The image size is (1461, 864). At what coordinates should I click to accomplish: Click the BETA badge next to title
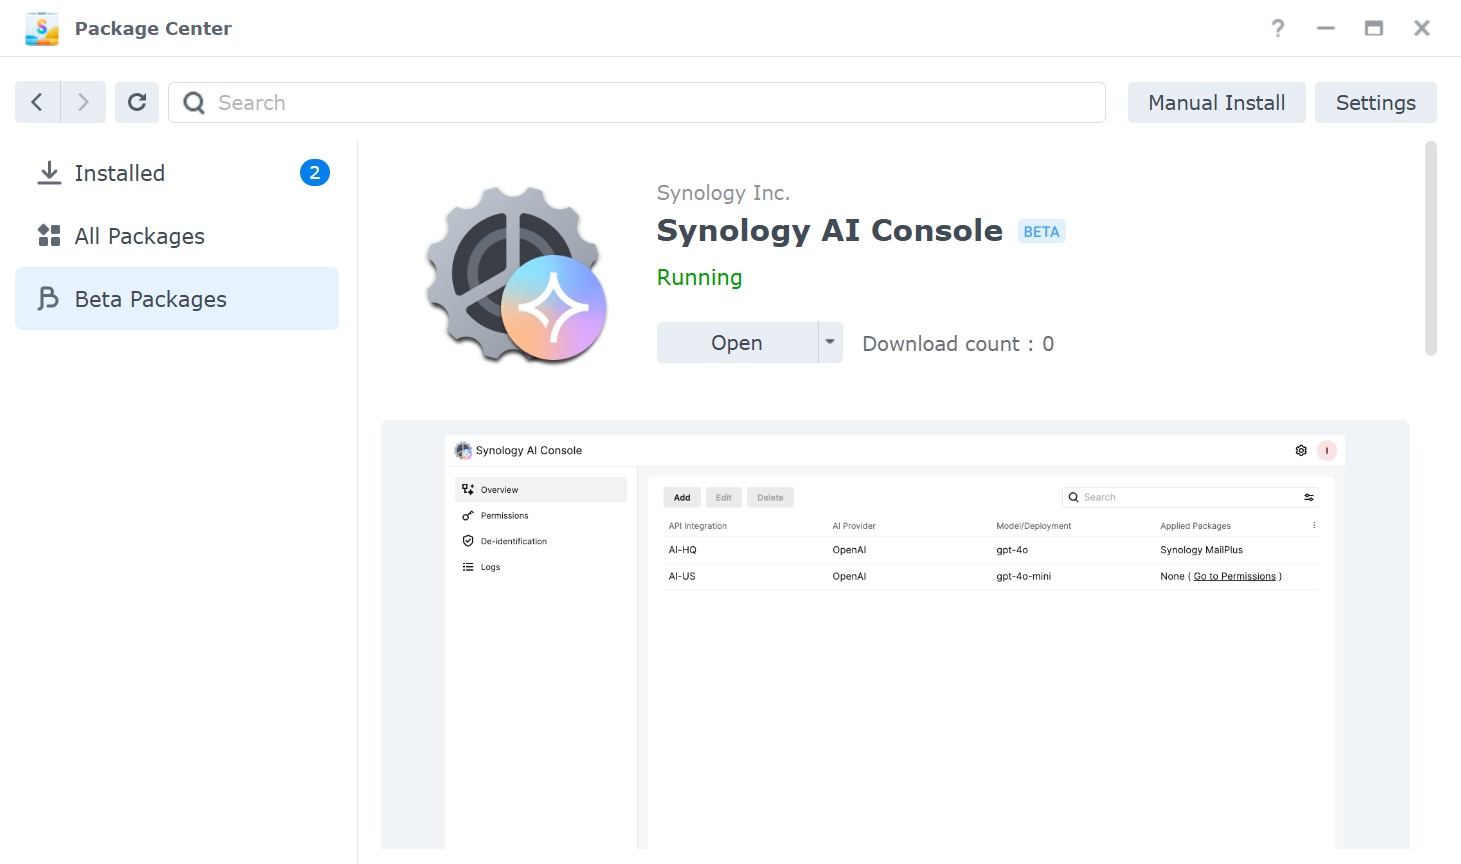1041,231
